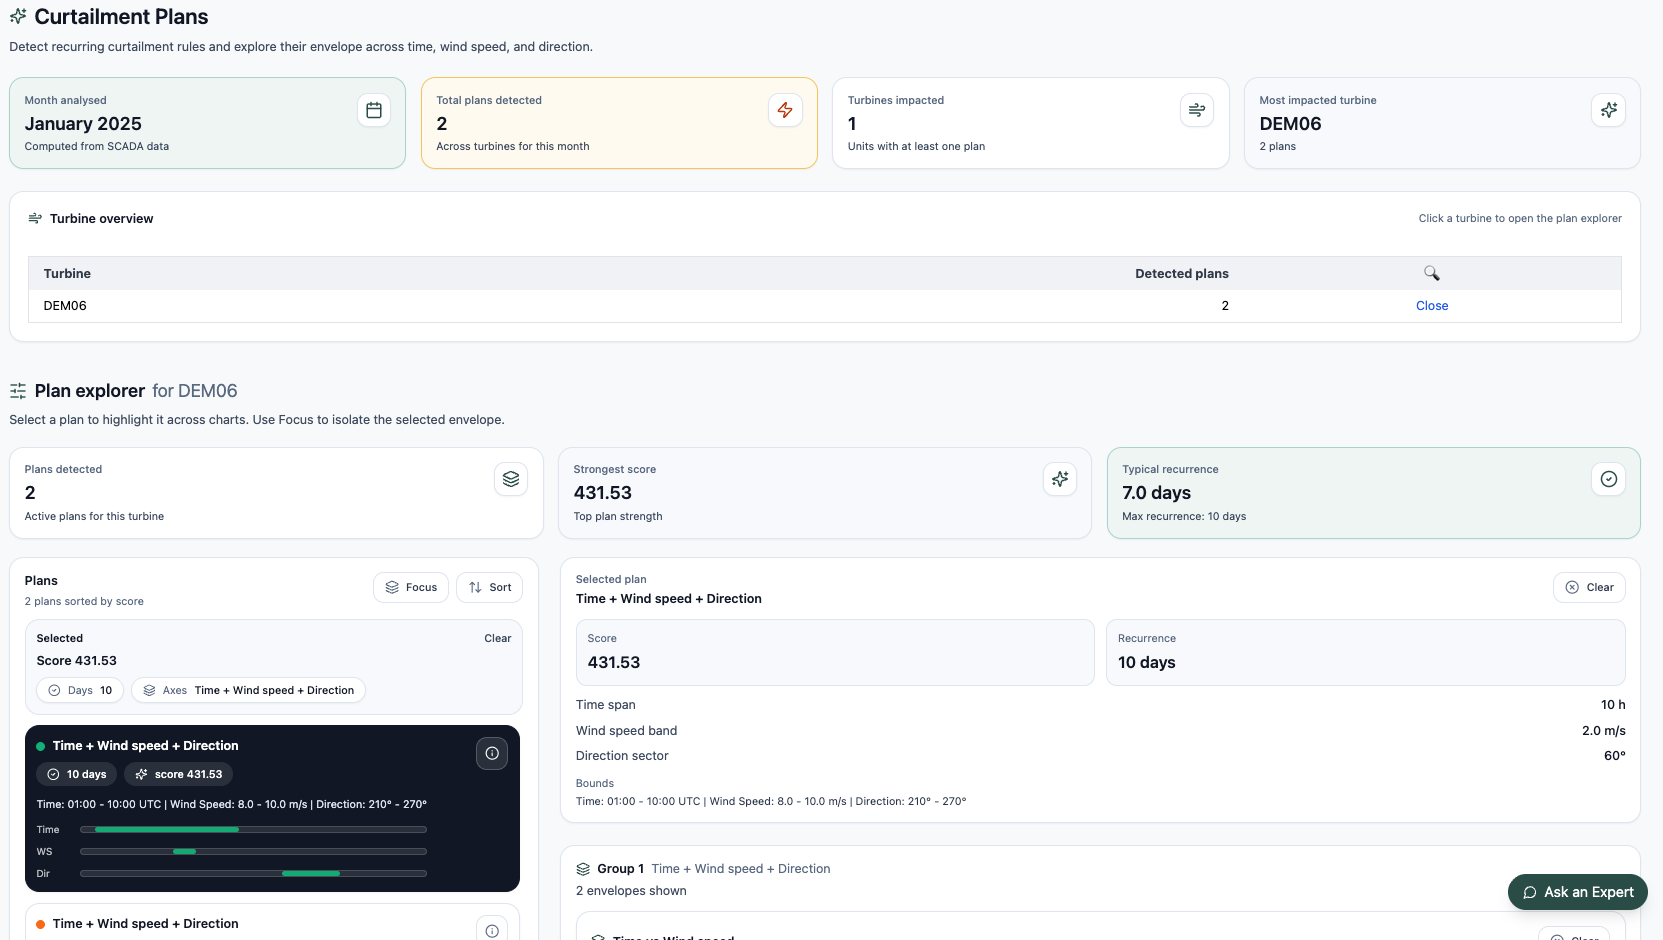This screenshot has width=1663, height=940.
Task: Click the Days 10 filter chip
Action: click(x=80, y=690)
